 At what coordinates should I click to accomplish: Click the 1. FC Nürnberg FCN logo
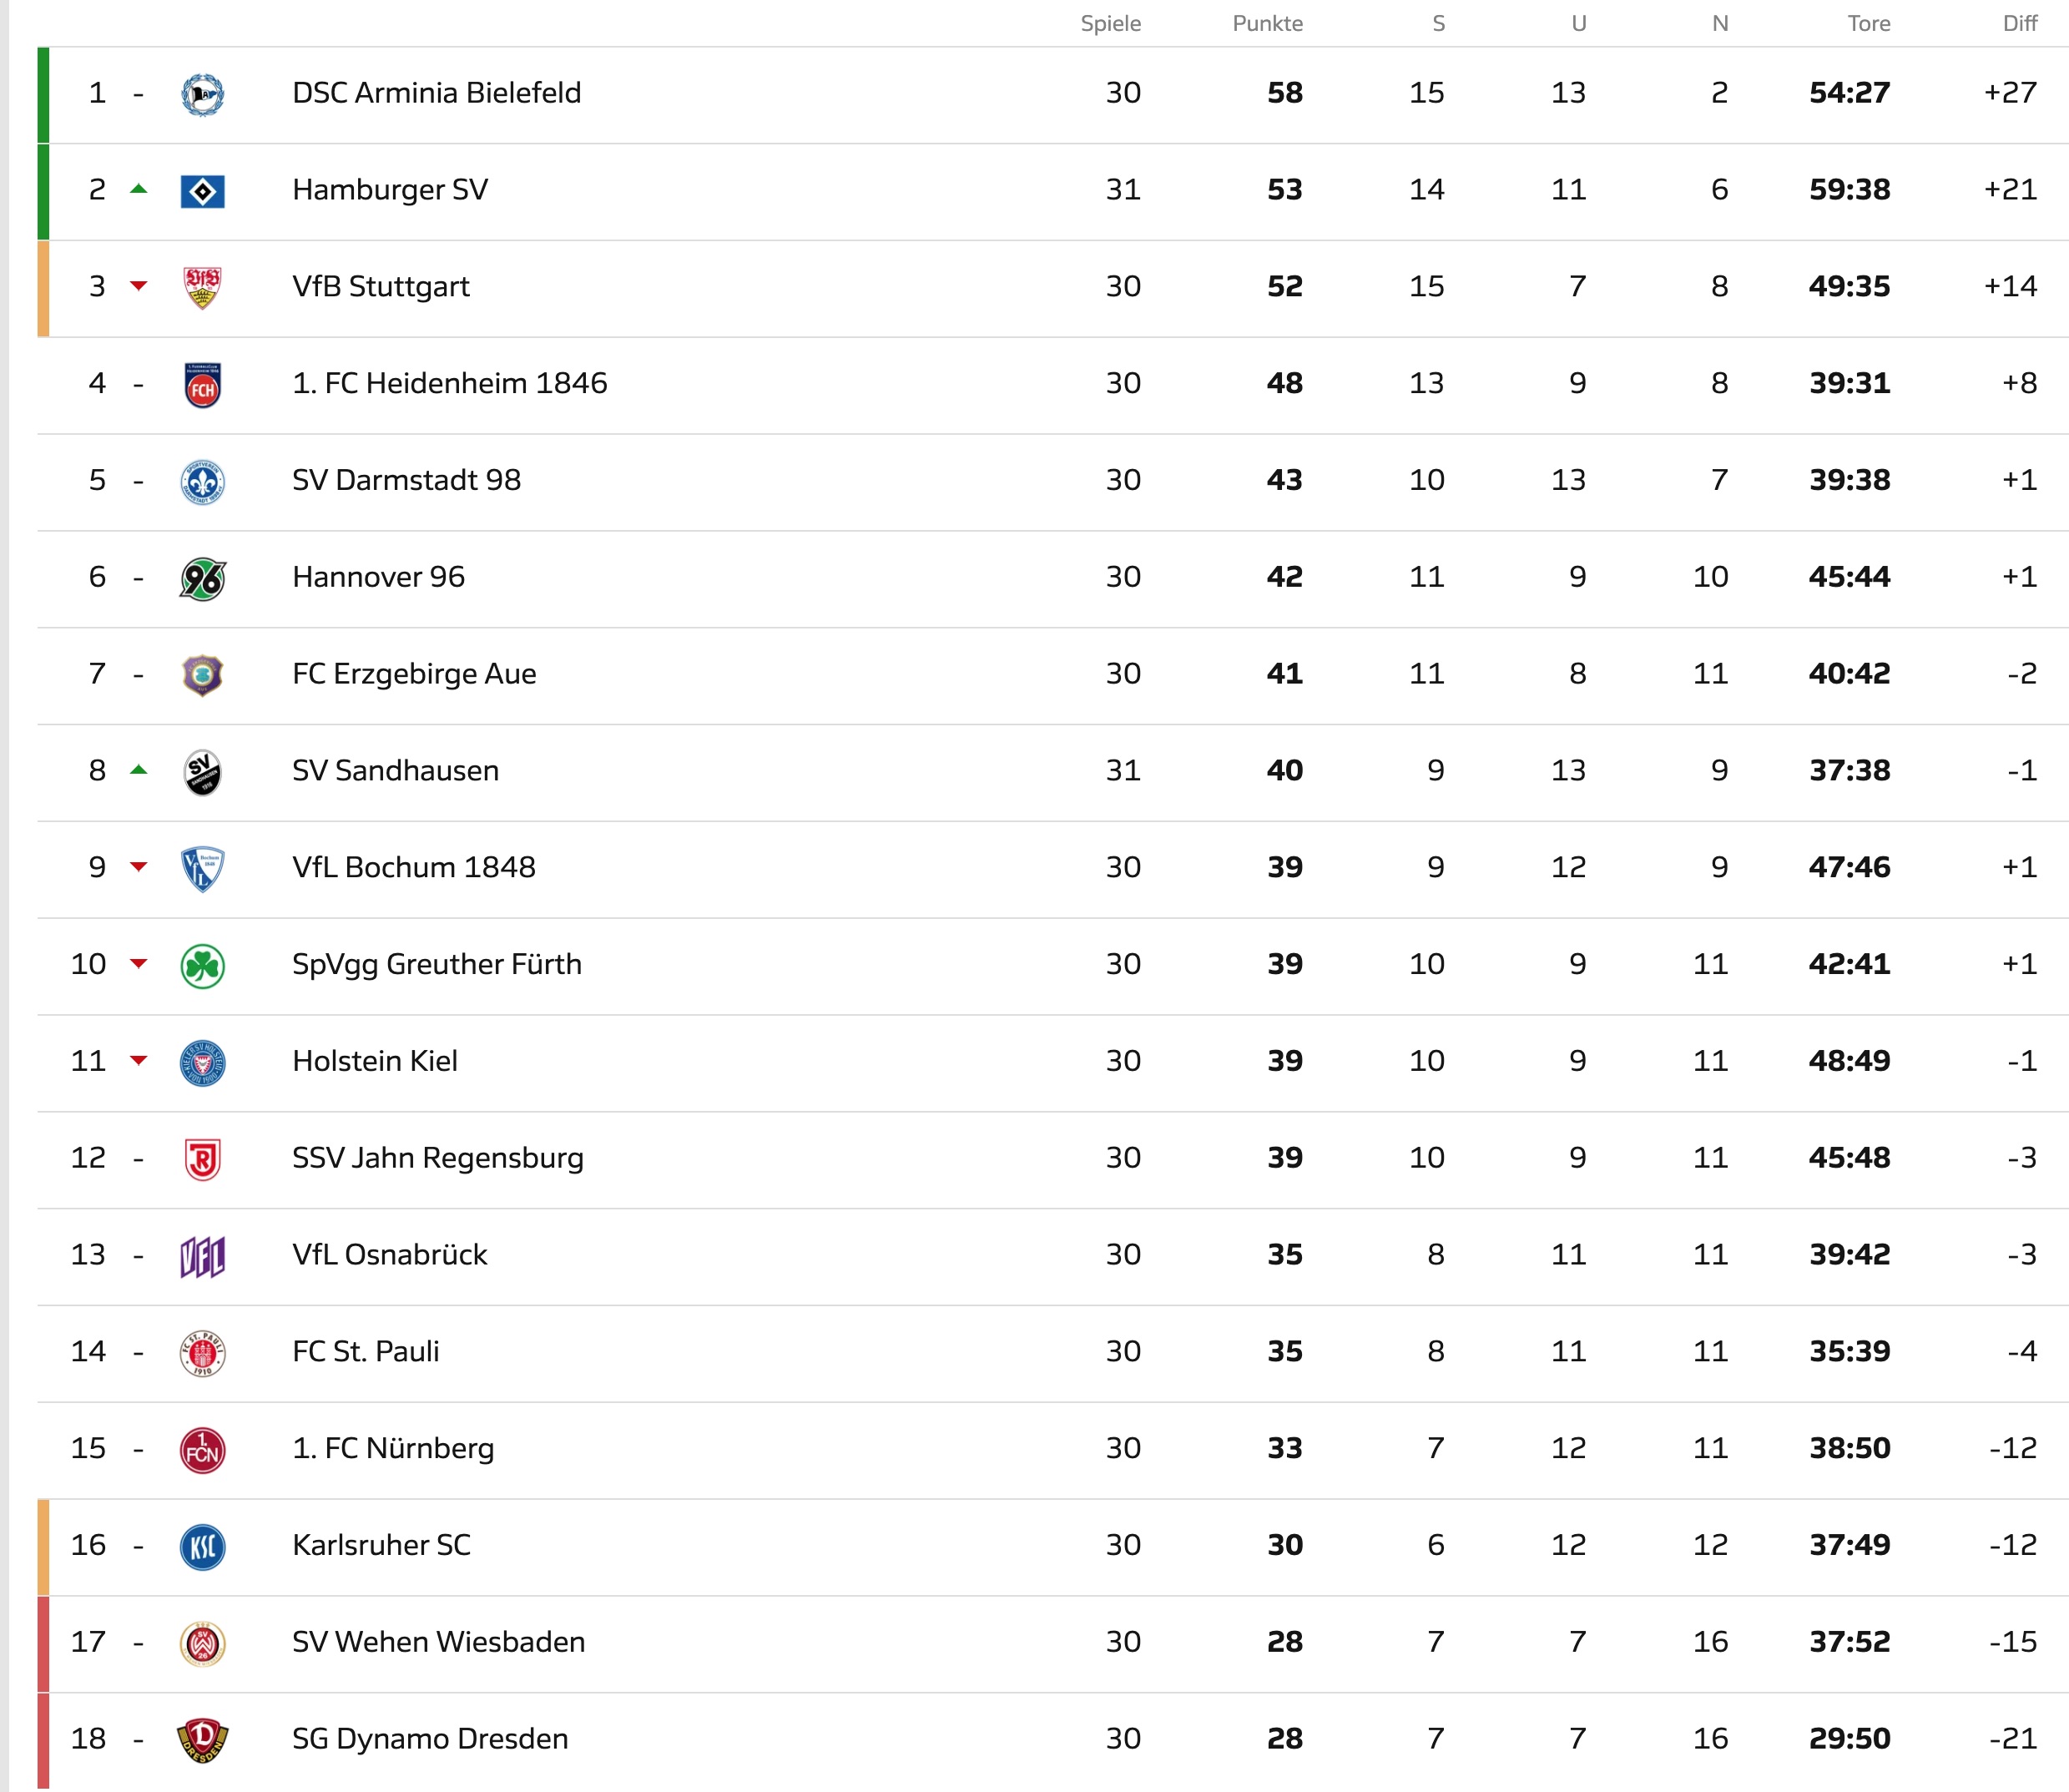click(x=202, y=1450)
